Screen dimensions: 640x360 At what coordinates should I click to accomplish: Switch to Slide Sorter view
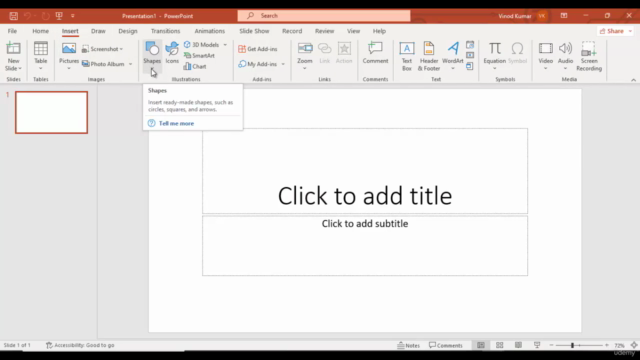click(500, 345)
